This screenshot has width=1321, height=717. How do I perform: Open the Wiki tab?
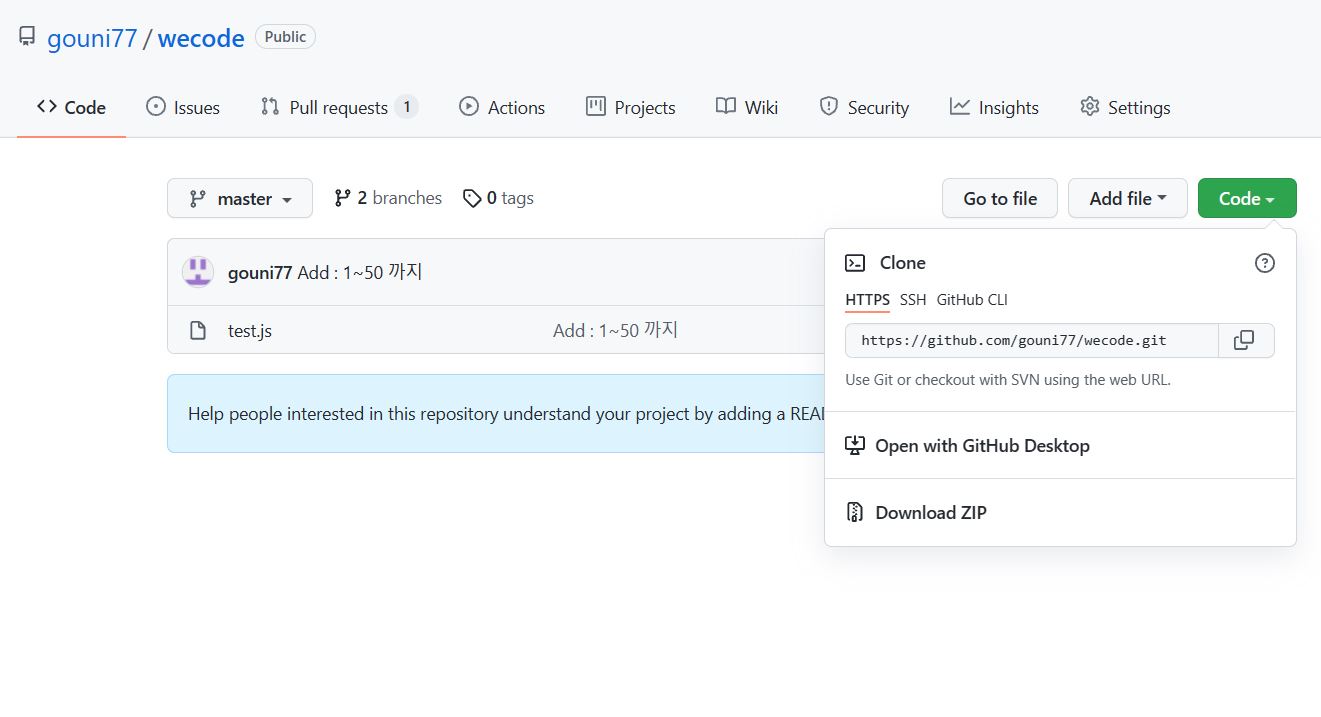(747, 107)
